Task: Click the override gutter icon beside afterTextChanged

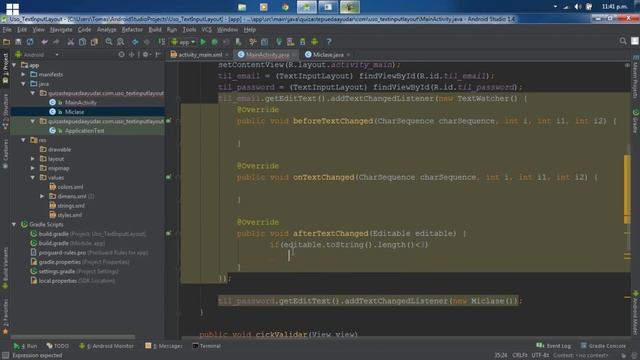Action: click(x=169, y=233)
